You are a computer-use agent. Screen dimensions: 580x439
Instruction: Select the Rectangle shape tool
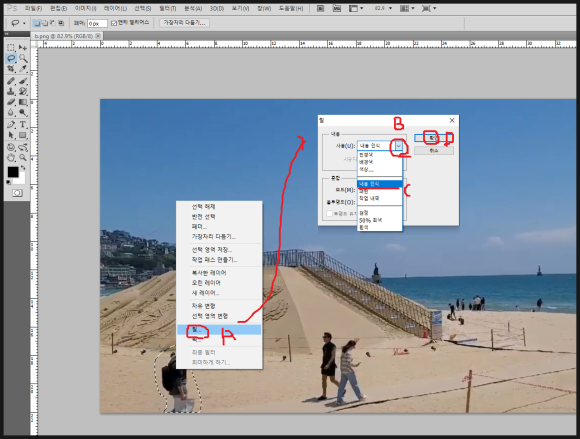[23, 135]
